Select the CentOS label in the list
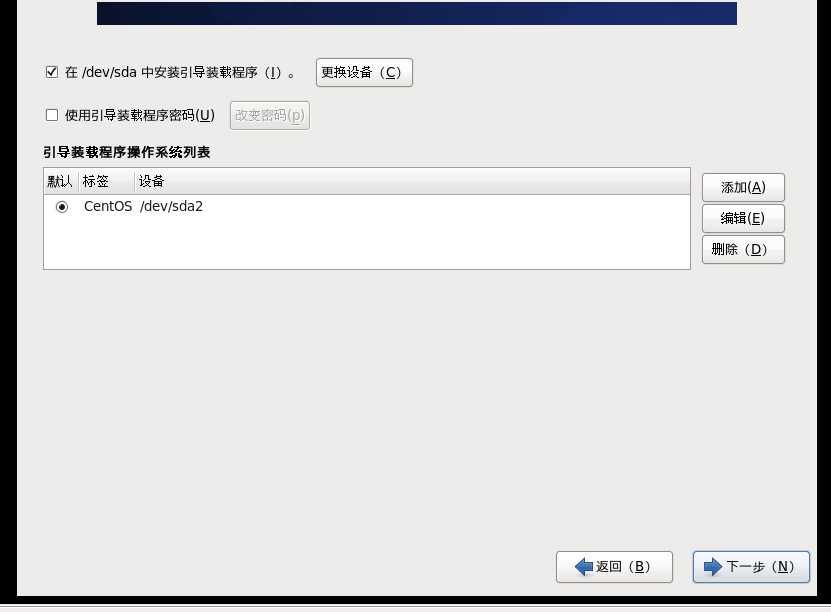The width and height of the screenshot is (831, 612). tap(108, 206)
